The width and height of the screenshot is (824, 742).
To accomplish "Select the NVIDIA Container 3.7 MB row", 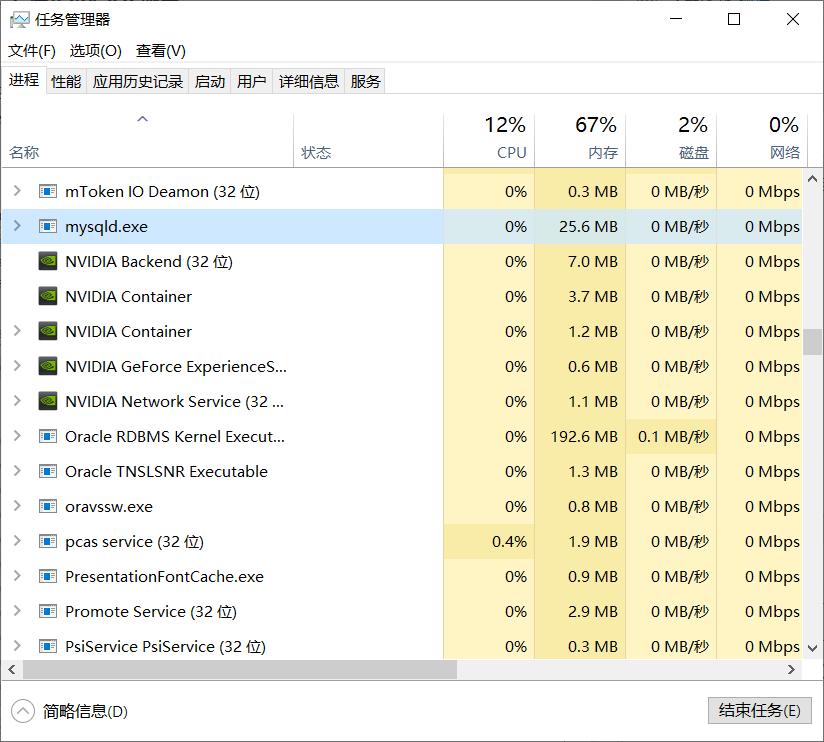I will click(402, 296).
